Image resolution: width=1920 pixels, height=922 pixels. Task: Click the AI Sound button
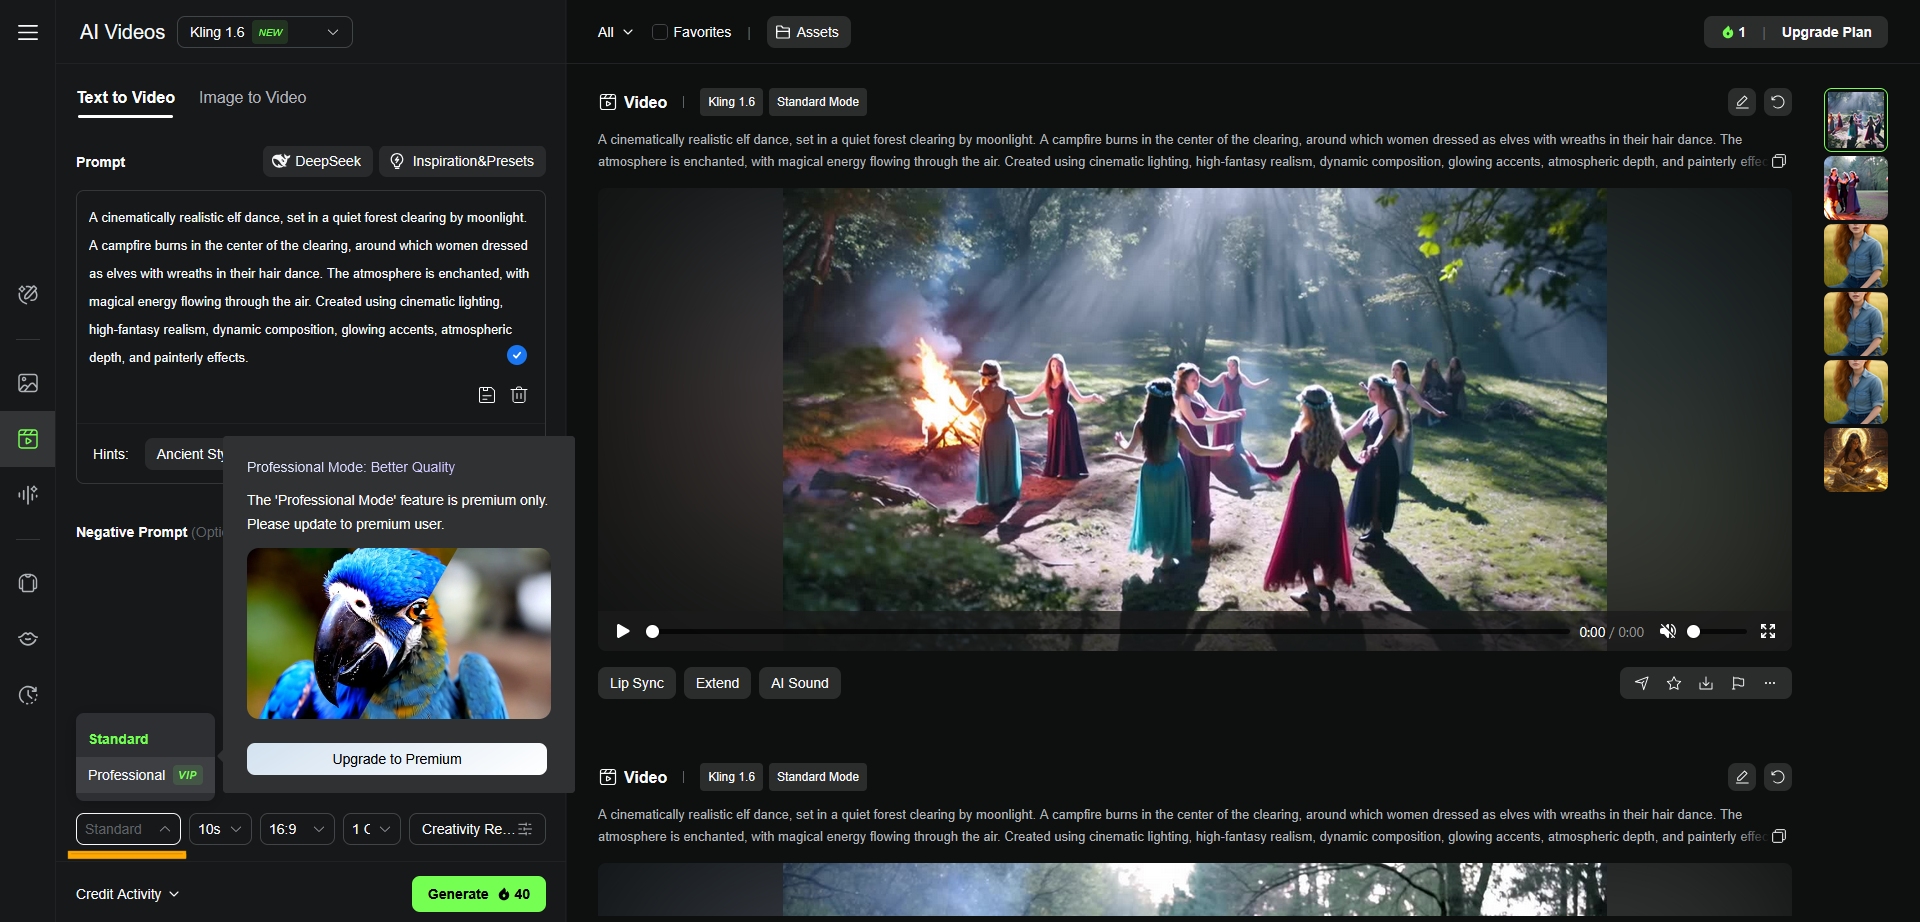tap(800, 683)
